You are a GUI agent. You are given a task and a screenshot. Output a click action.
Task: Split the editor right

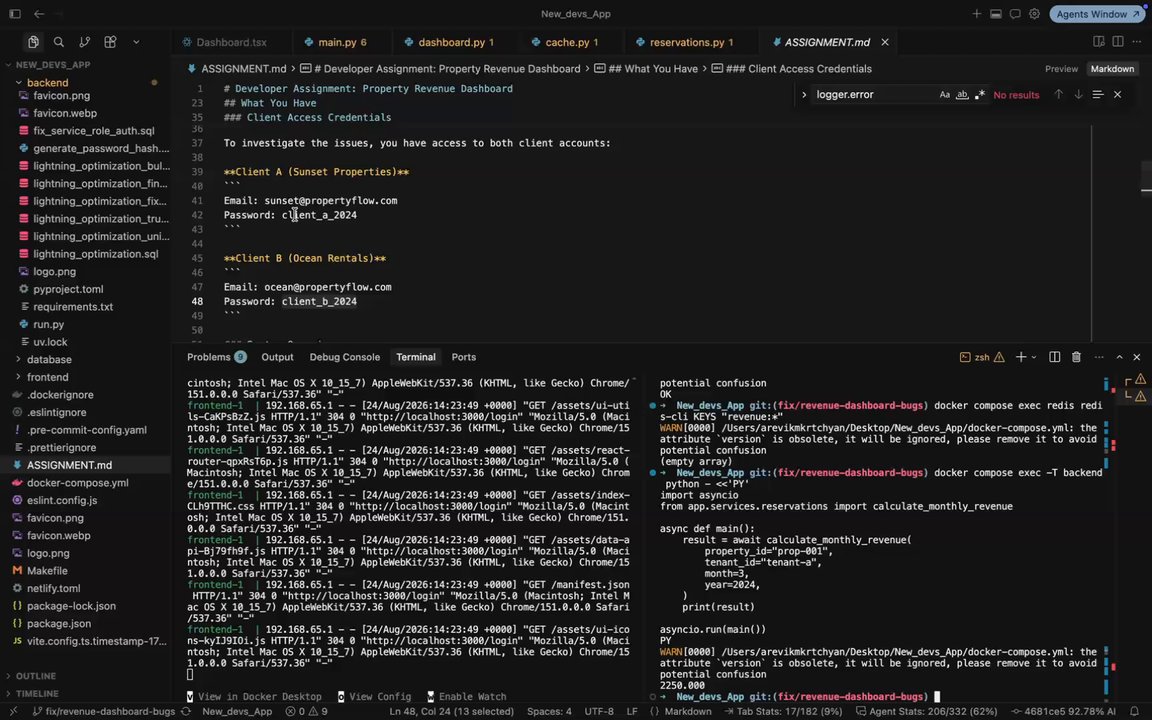click(x=1117, y=42)
